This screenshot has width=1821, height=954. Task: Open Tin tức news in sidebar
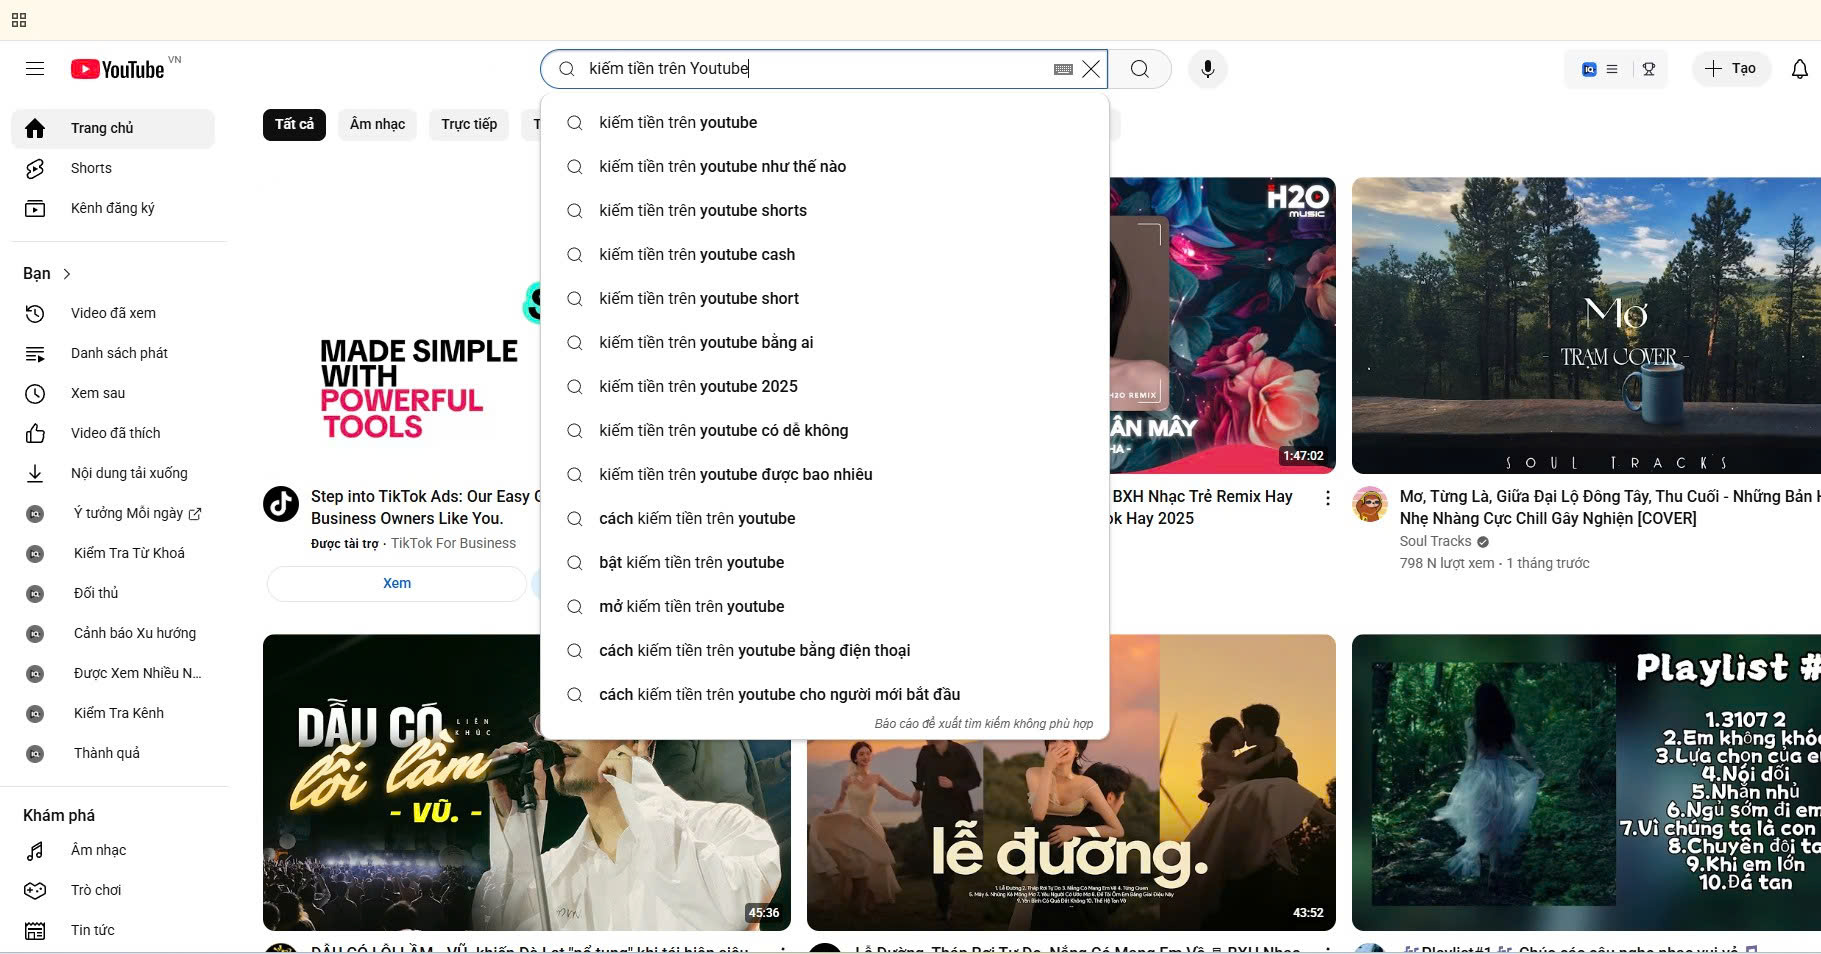pyautogui.click(x=113, y=930)
